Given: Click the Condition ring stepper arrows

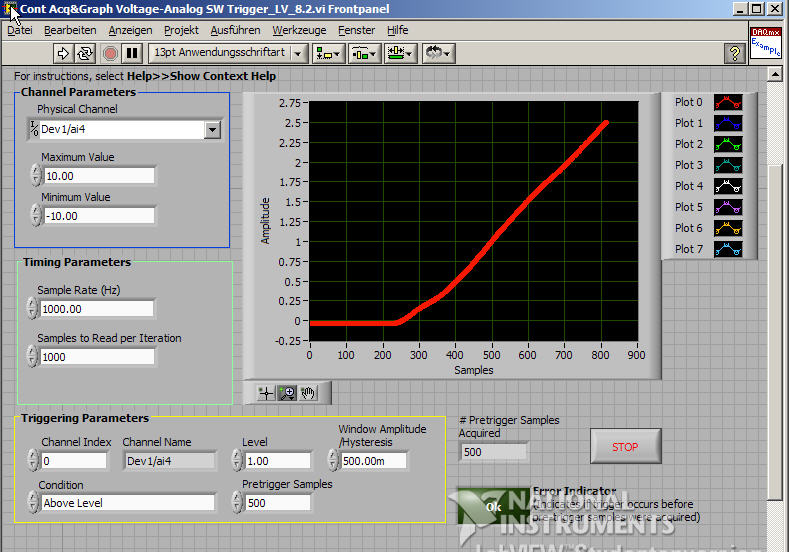Looking at the screenshot, I should click(x=34, y=502).
